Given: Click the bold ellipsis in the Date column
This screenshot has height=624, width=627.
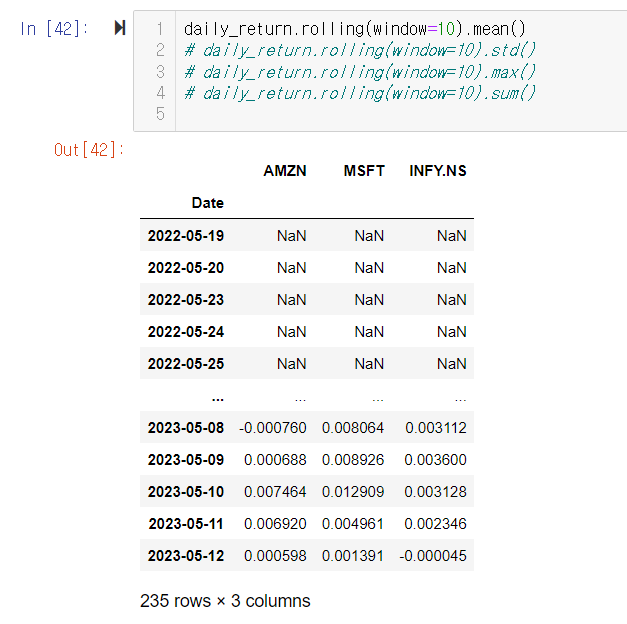Looking at the screenshot, I should (x=218, y=399).
